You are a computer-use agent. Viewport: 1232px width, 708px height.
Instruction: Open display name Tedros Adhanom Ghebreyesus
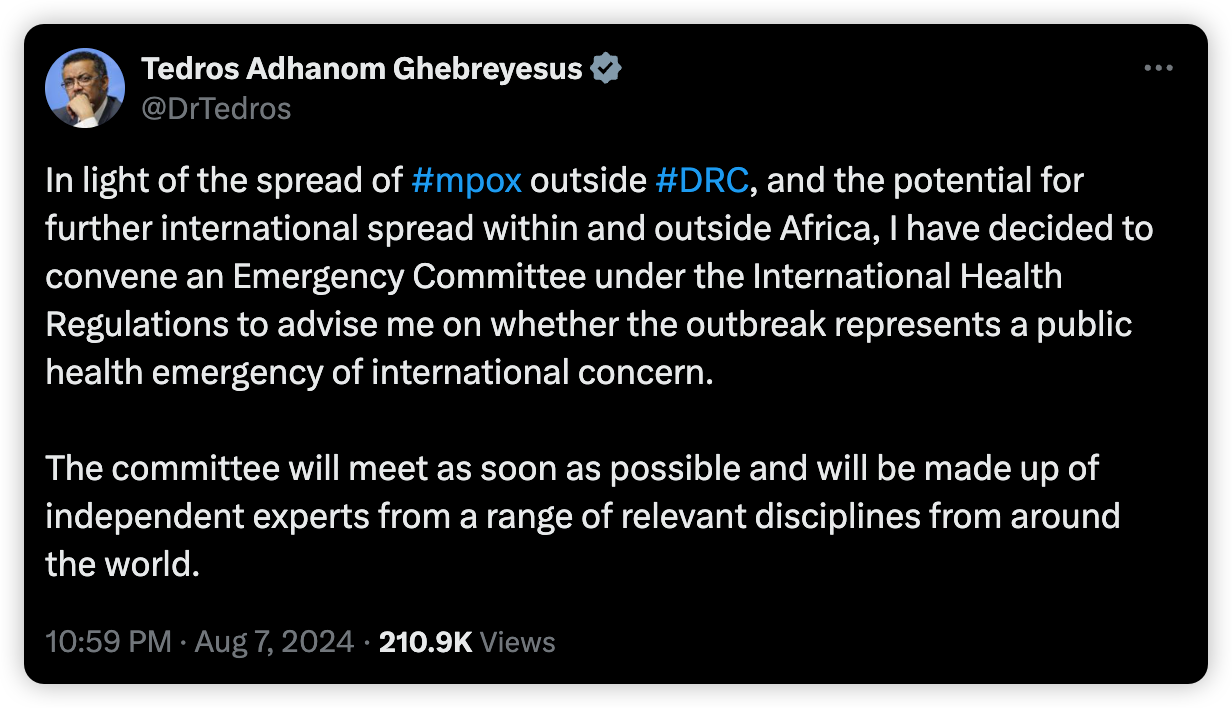[362, 69]
